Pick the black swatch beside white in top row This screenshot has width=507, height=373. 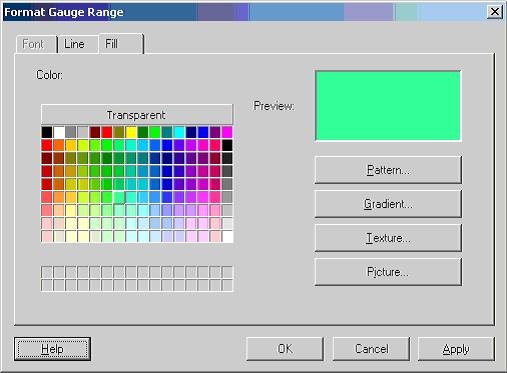click(47, 132)
